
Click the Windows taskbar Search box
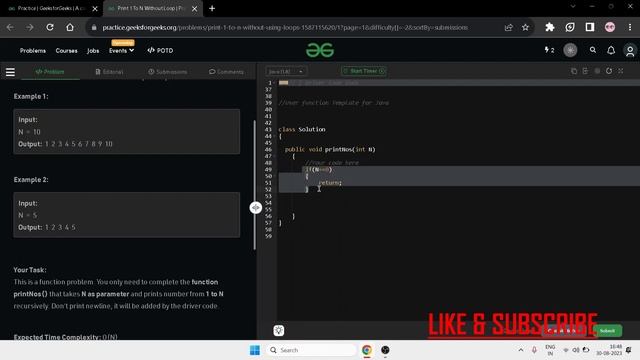311,350
